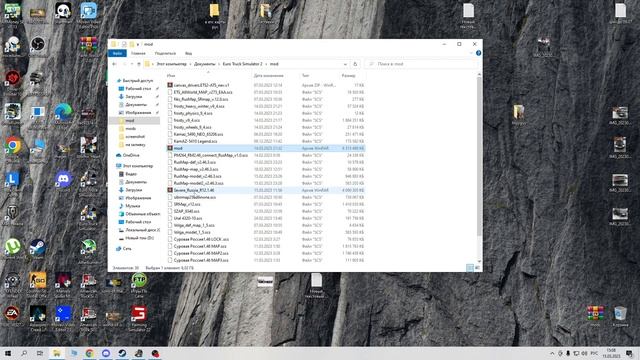
Task: Expand the address bar history dropdown
Action: tap(345, 64)
